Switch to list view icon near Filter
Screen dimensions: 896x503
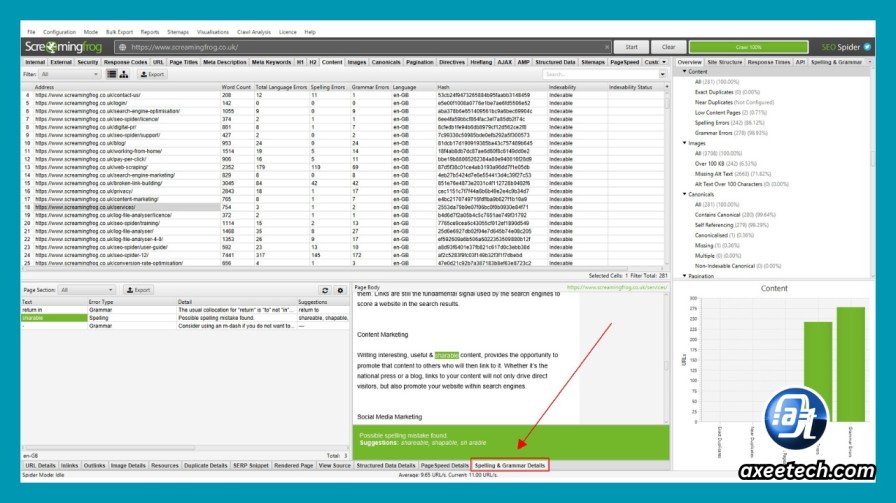click(x=112, y=74)
